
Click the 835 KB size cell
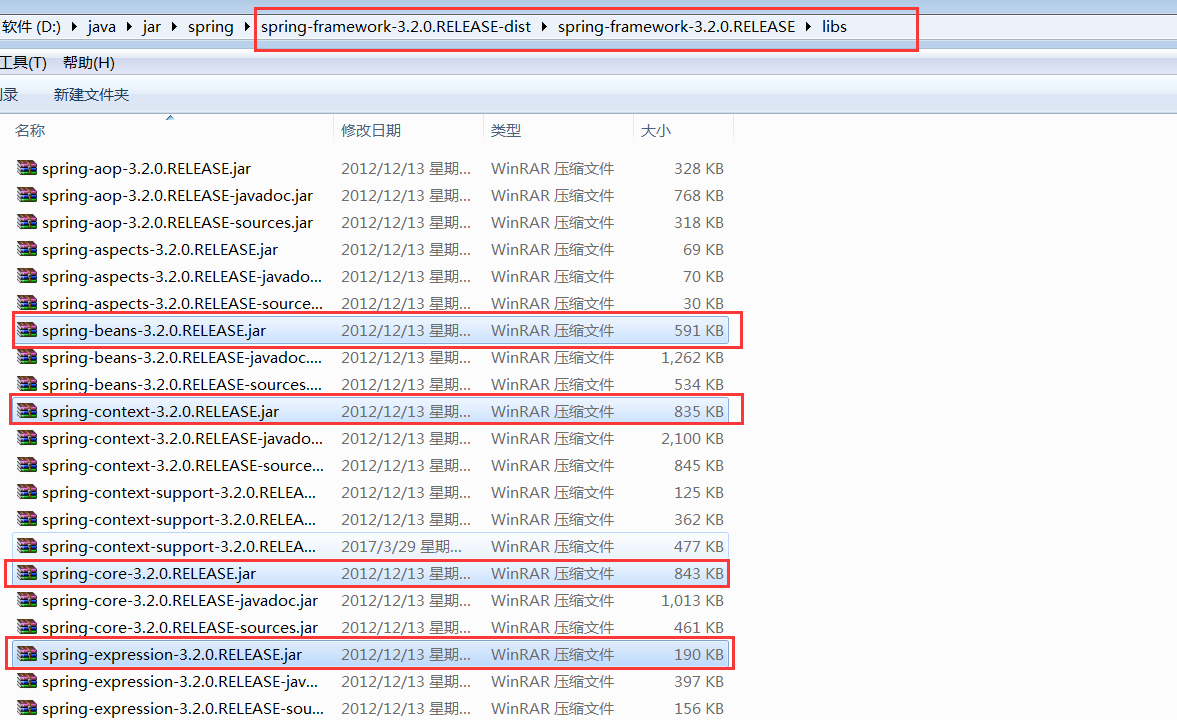pyautogui.click(x=699, y=411)
